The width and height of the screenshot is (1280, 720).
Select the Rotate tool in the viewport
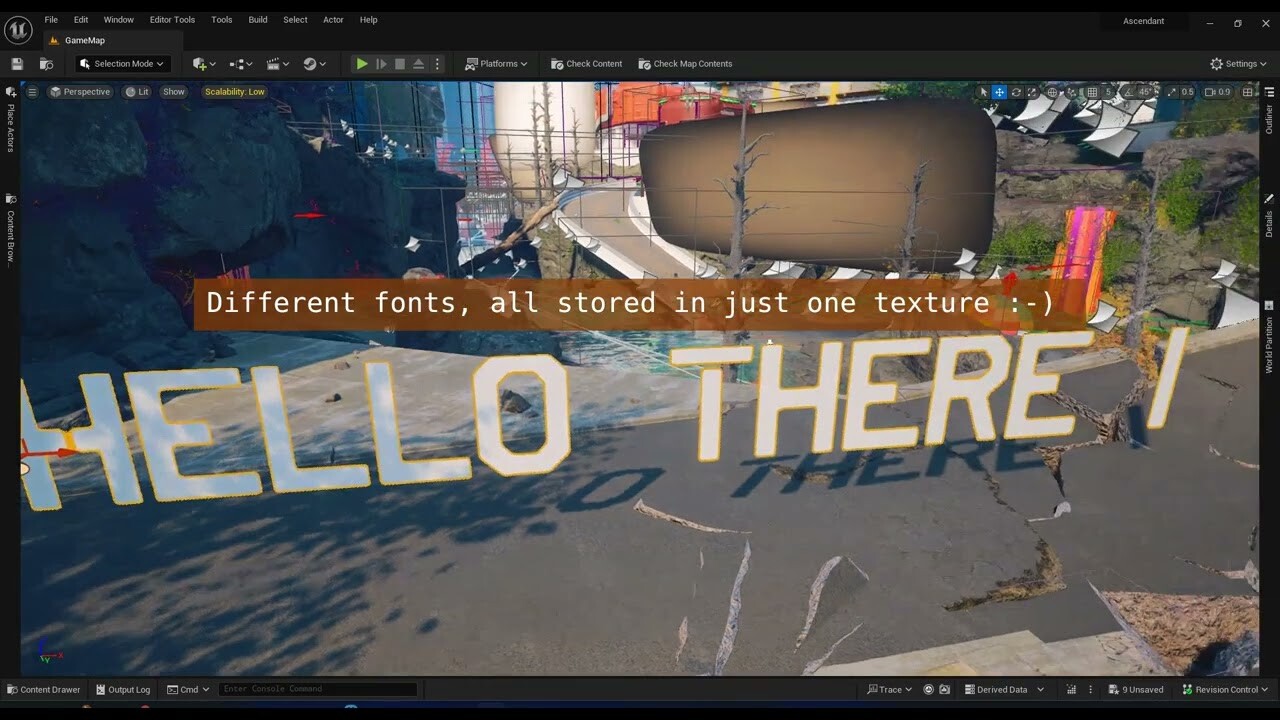1016,91
